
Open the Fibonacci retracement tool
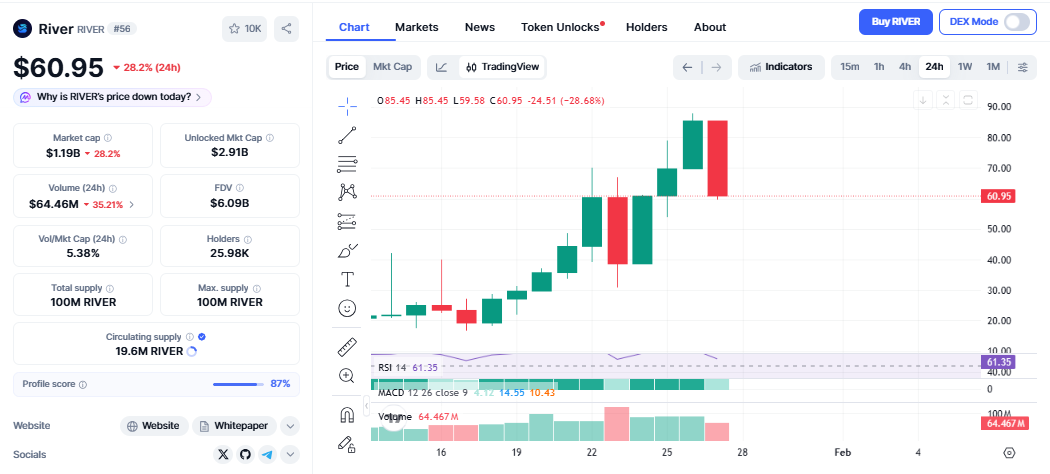347,163
